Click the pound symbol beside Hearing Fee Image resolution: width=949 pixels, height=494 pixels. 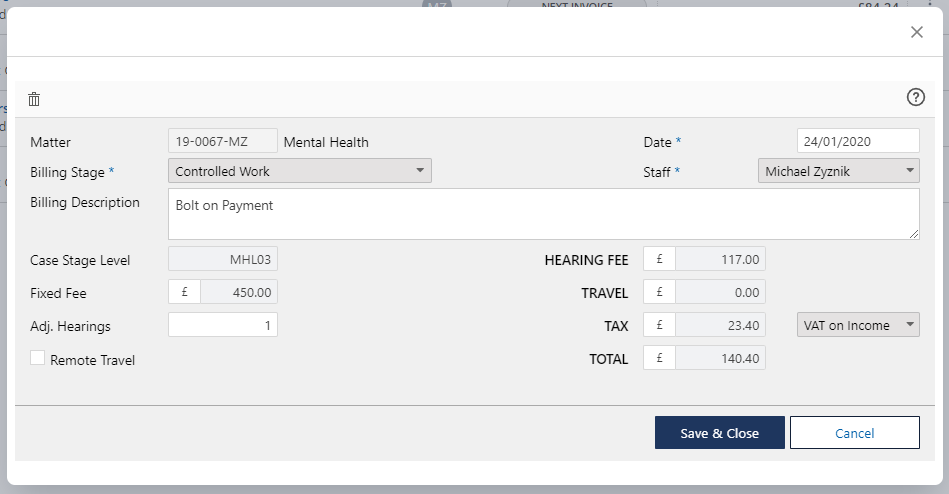coord(659,259)
